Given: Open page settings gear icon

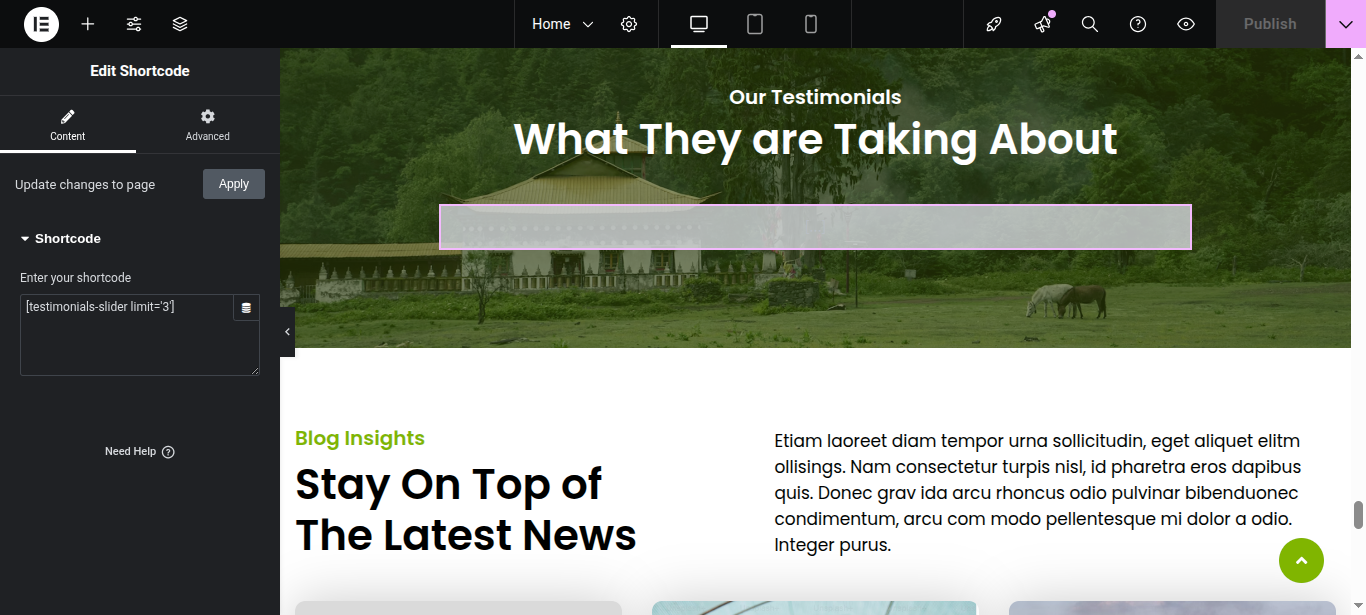Looking at the screenshot, I should tap(629, 24).
